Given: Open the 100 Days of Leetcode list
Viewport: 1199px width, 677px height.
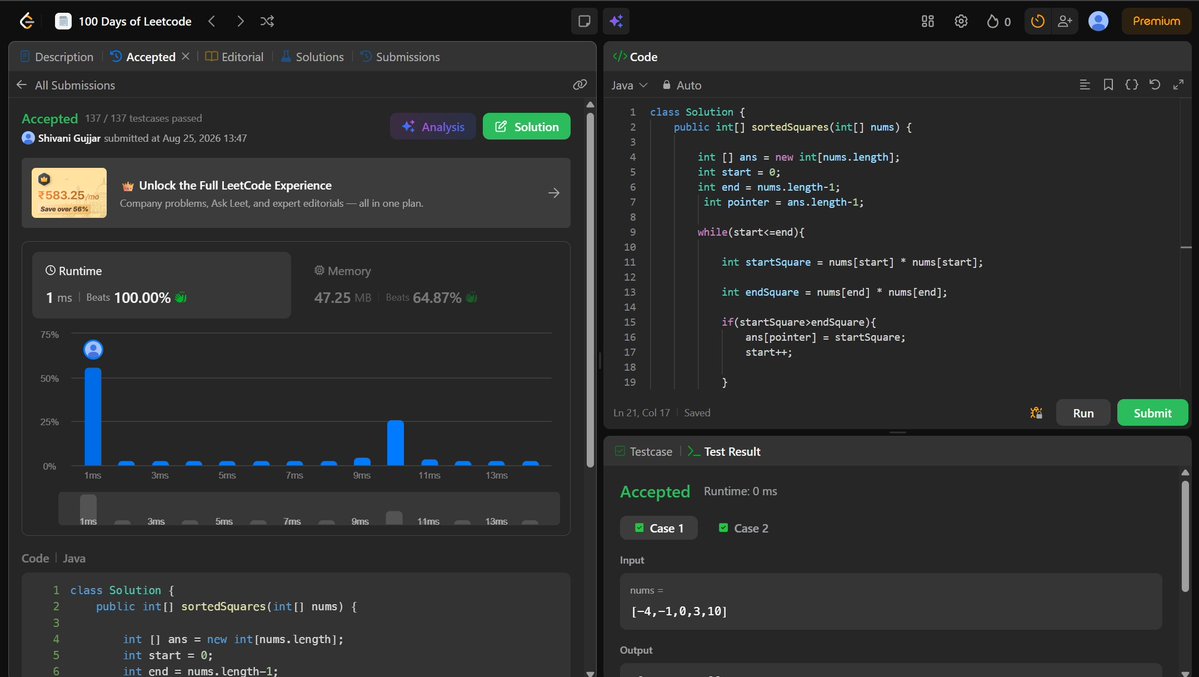Looking at the screenshot, I should click(x=124, y=21).
